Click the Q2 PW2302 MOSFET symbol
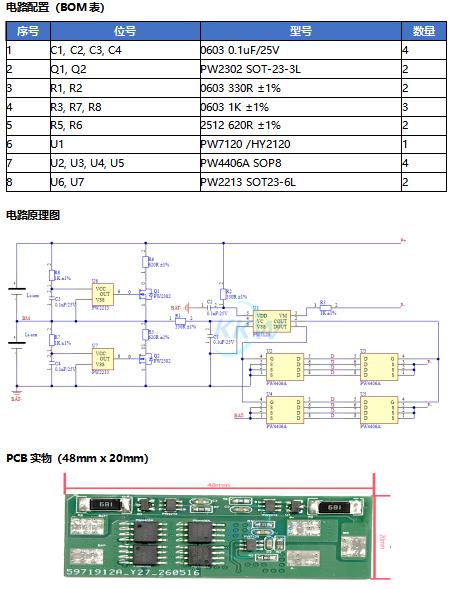 click(x=145, y=358)
